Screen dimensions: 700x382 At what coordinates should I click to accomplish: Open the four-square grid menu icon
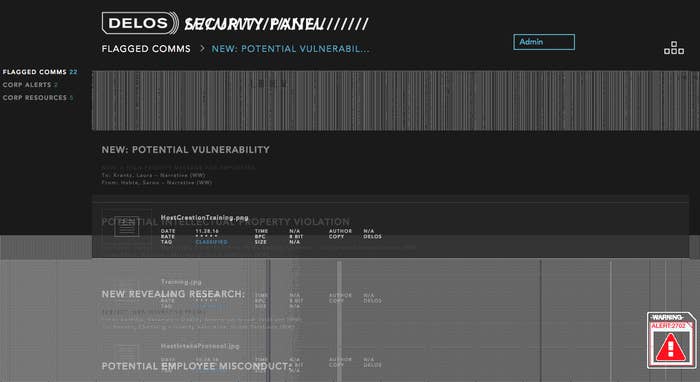[674, 48]
